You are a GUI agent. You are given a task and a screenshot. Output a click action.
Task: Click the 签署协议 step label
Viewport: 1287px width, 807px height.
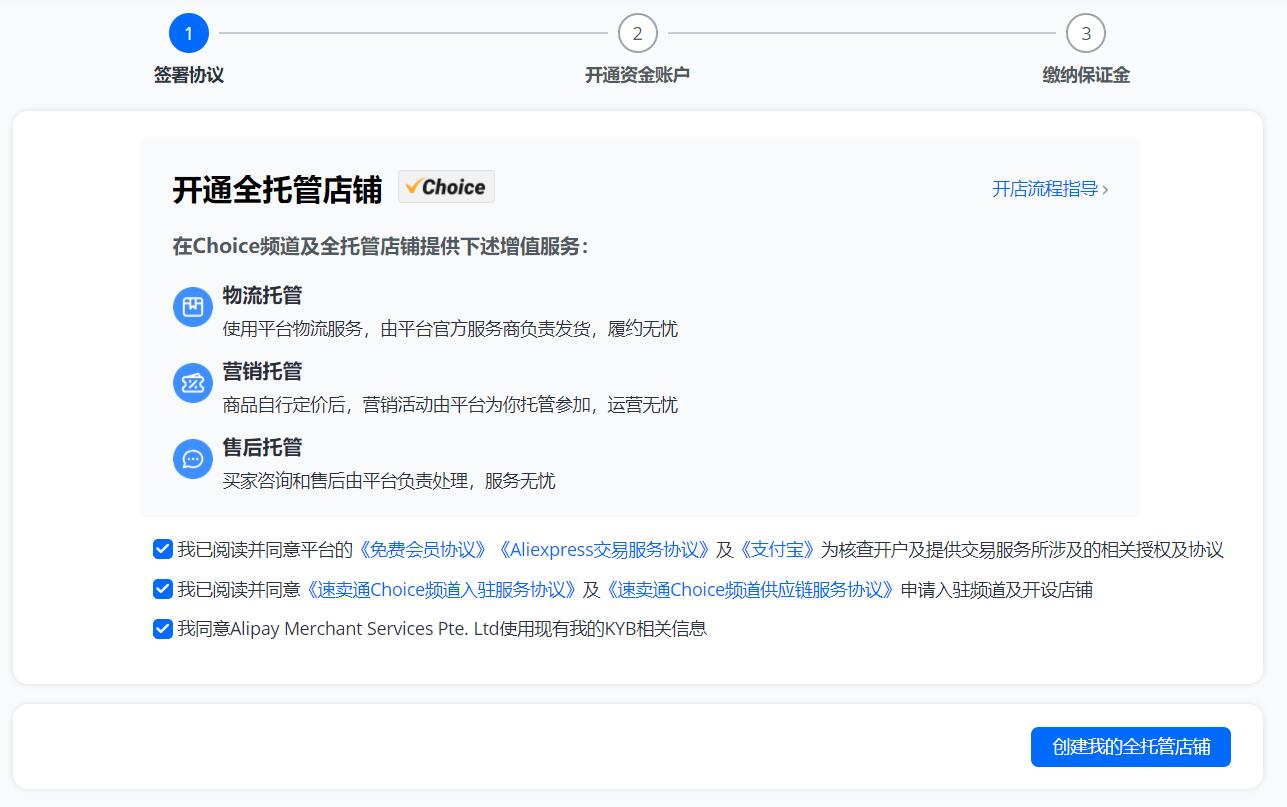pos(187,74)
